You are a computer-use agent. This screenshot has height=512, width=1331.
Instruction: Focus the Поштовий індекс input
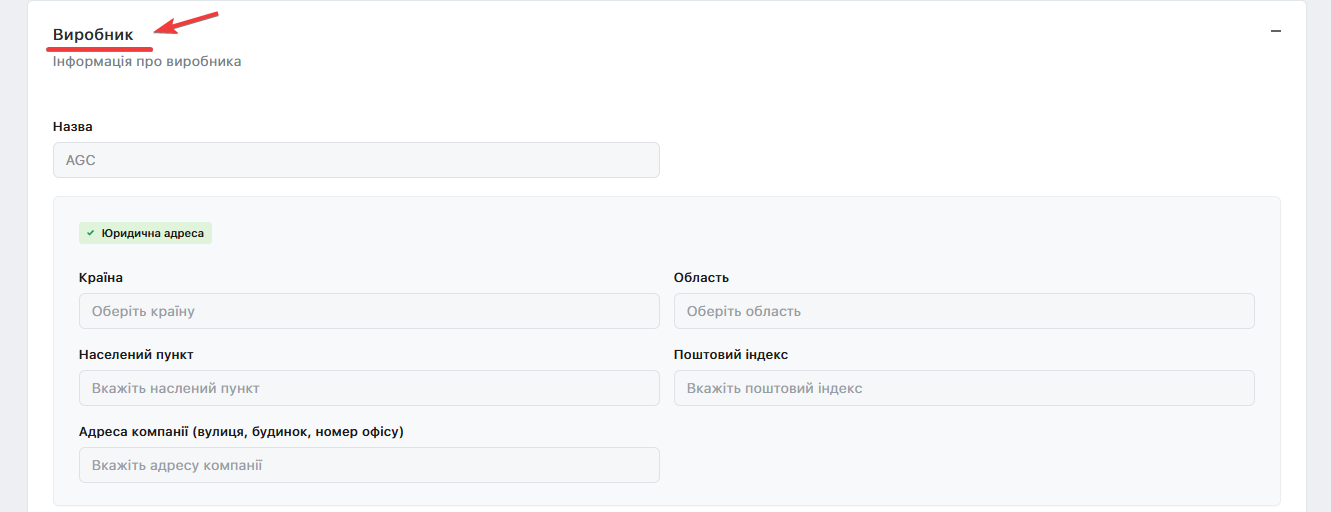click(964, 388)
